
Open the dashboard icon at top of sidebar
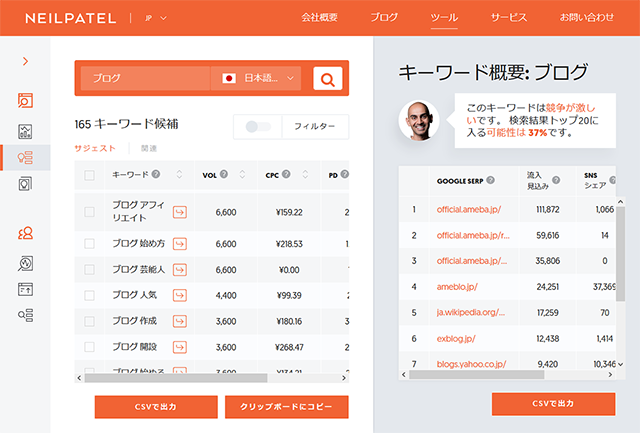25,100
